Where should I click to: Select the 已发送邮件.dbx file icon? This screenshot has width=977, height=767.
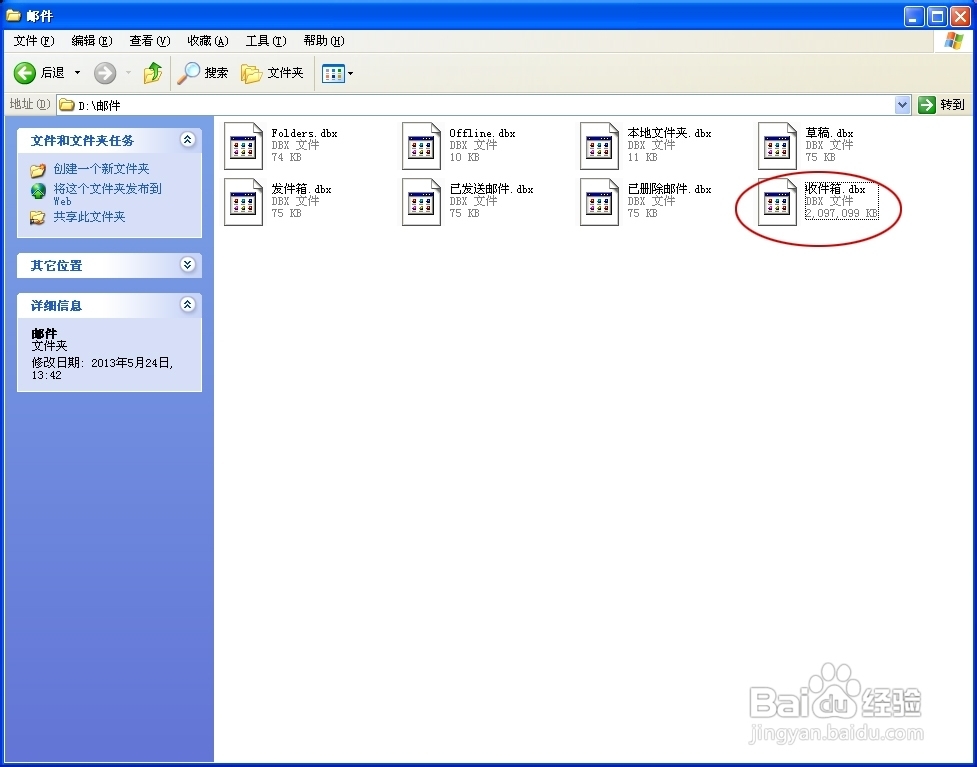click(420, 201)
